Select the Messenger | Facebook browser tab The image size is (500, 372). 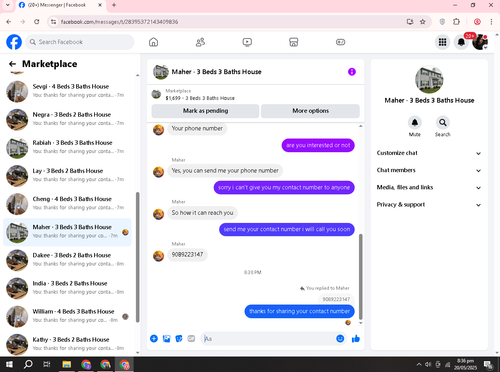[x=60, y=5]
